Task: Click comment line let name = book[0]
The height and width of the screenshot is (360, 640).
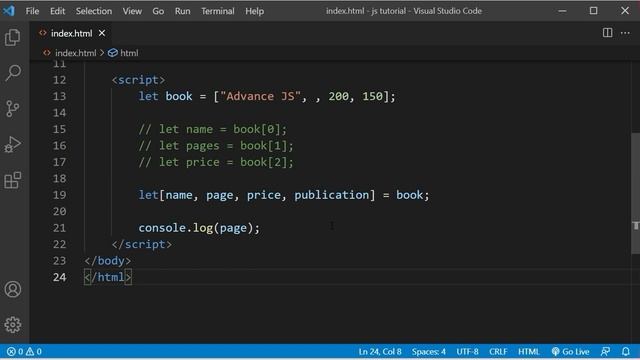Action: [x=213, y=129]
